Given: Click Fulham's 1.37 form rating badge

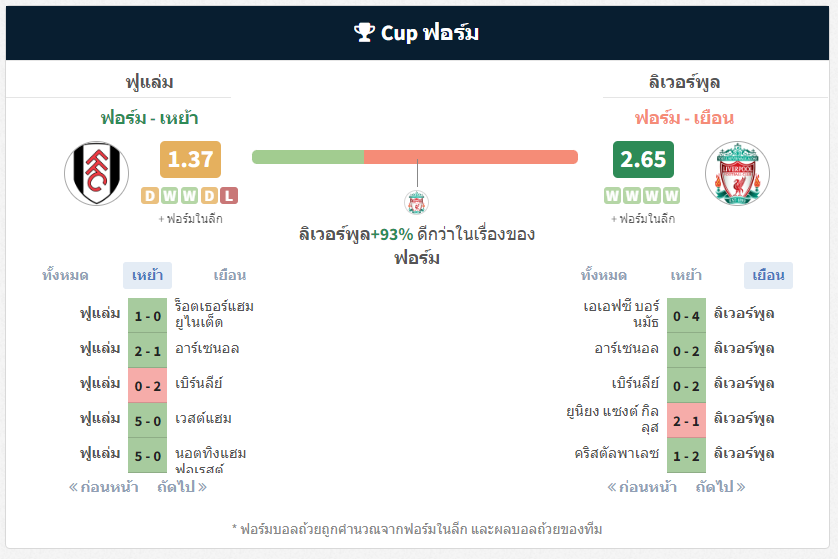Looking at the screenshot, I should (x=190, y=159).
